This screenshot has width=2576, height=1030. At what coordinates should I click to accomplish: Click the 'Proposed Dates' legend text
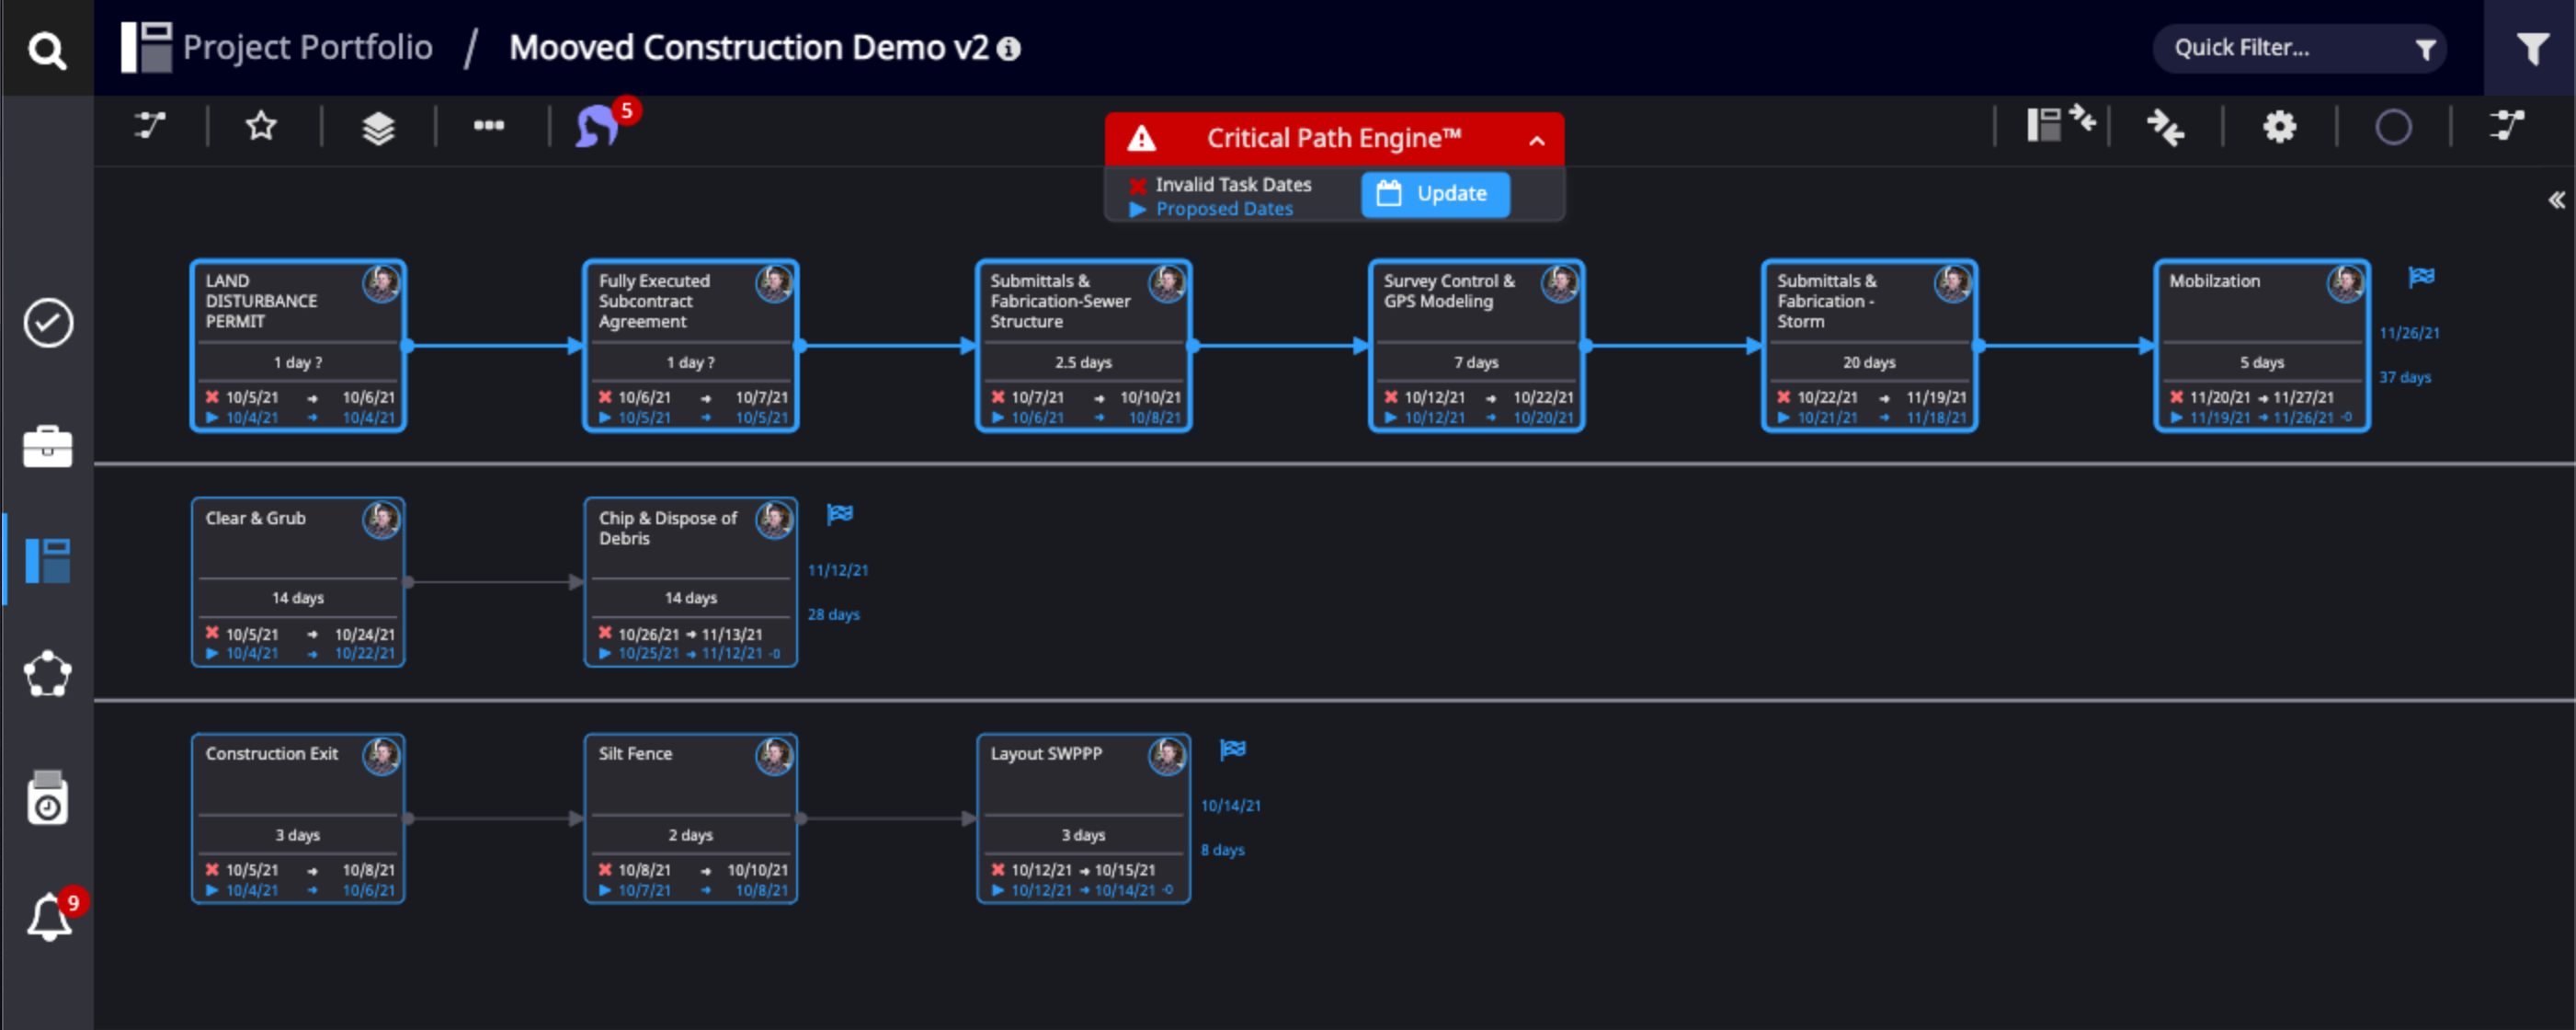(1224, 209)
